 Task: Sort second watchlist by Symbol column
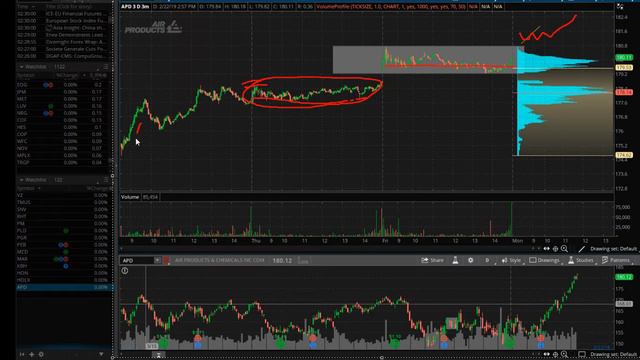(x=26, y=188)
